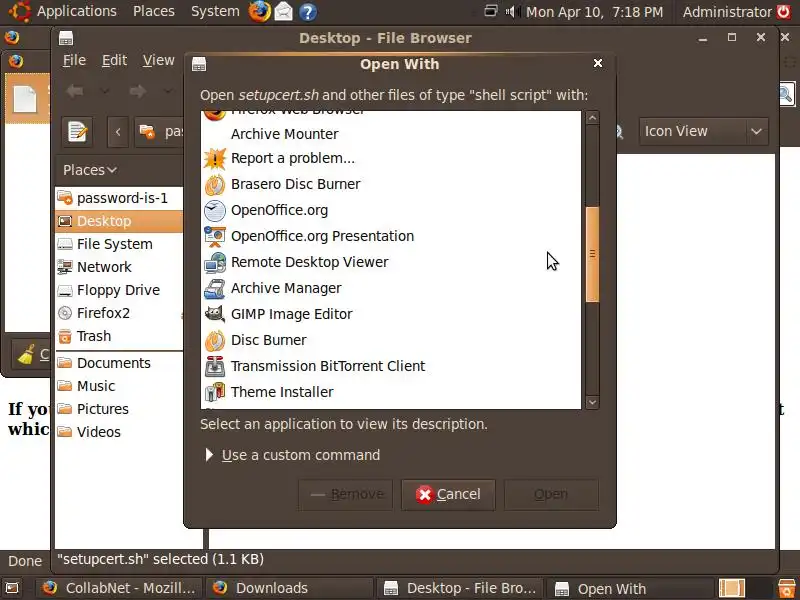Open Help icon in top panel

[x=308, y=12]
